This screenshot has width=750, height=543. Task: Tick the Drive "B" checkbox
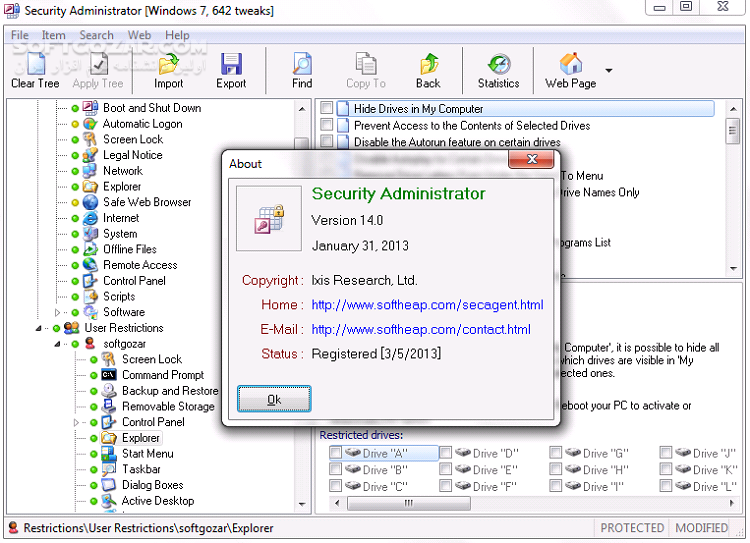point(336,469)
